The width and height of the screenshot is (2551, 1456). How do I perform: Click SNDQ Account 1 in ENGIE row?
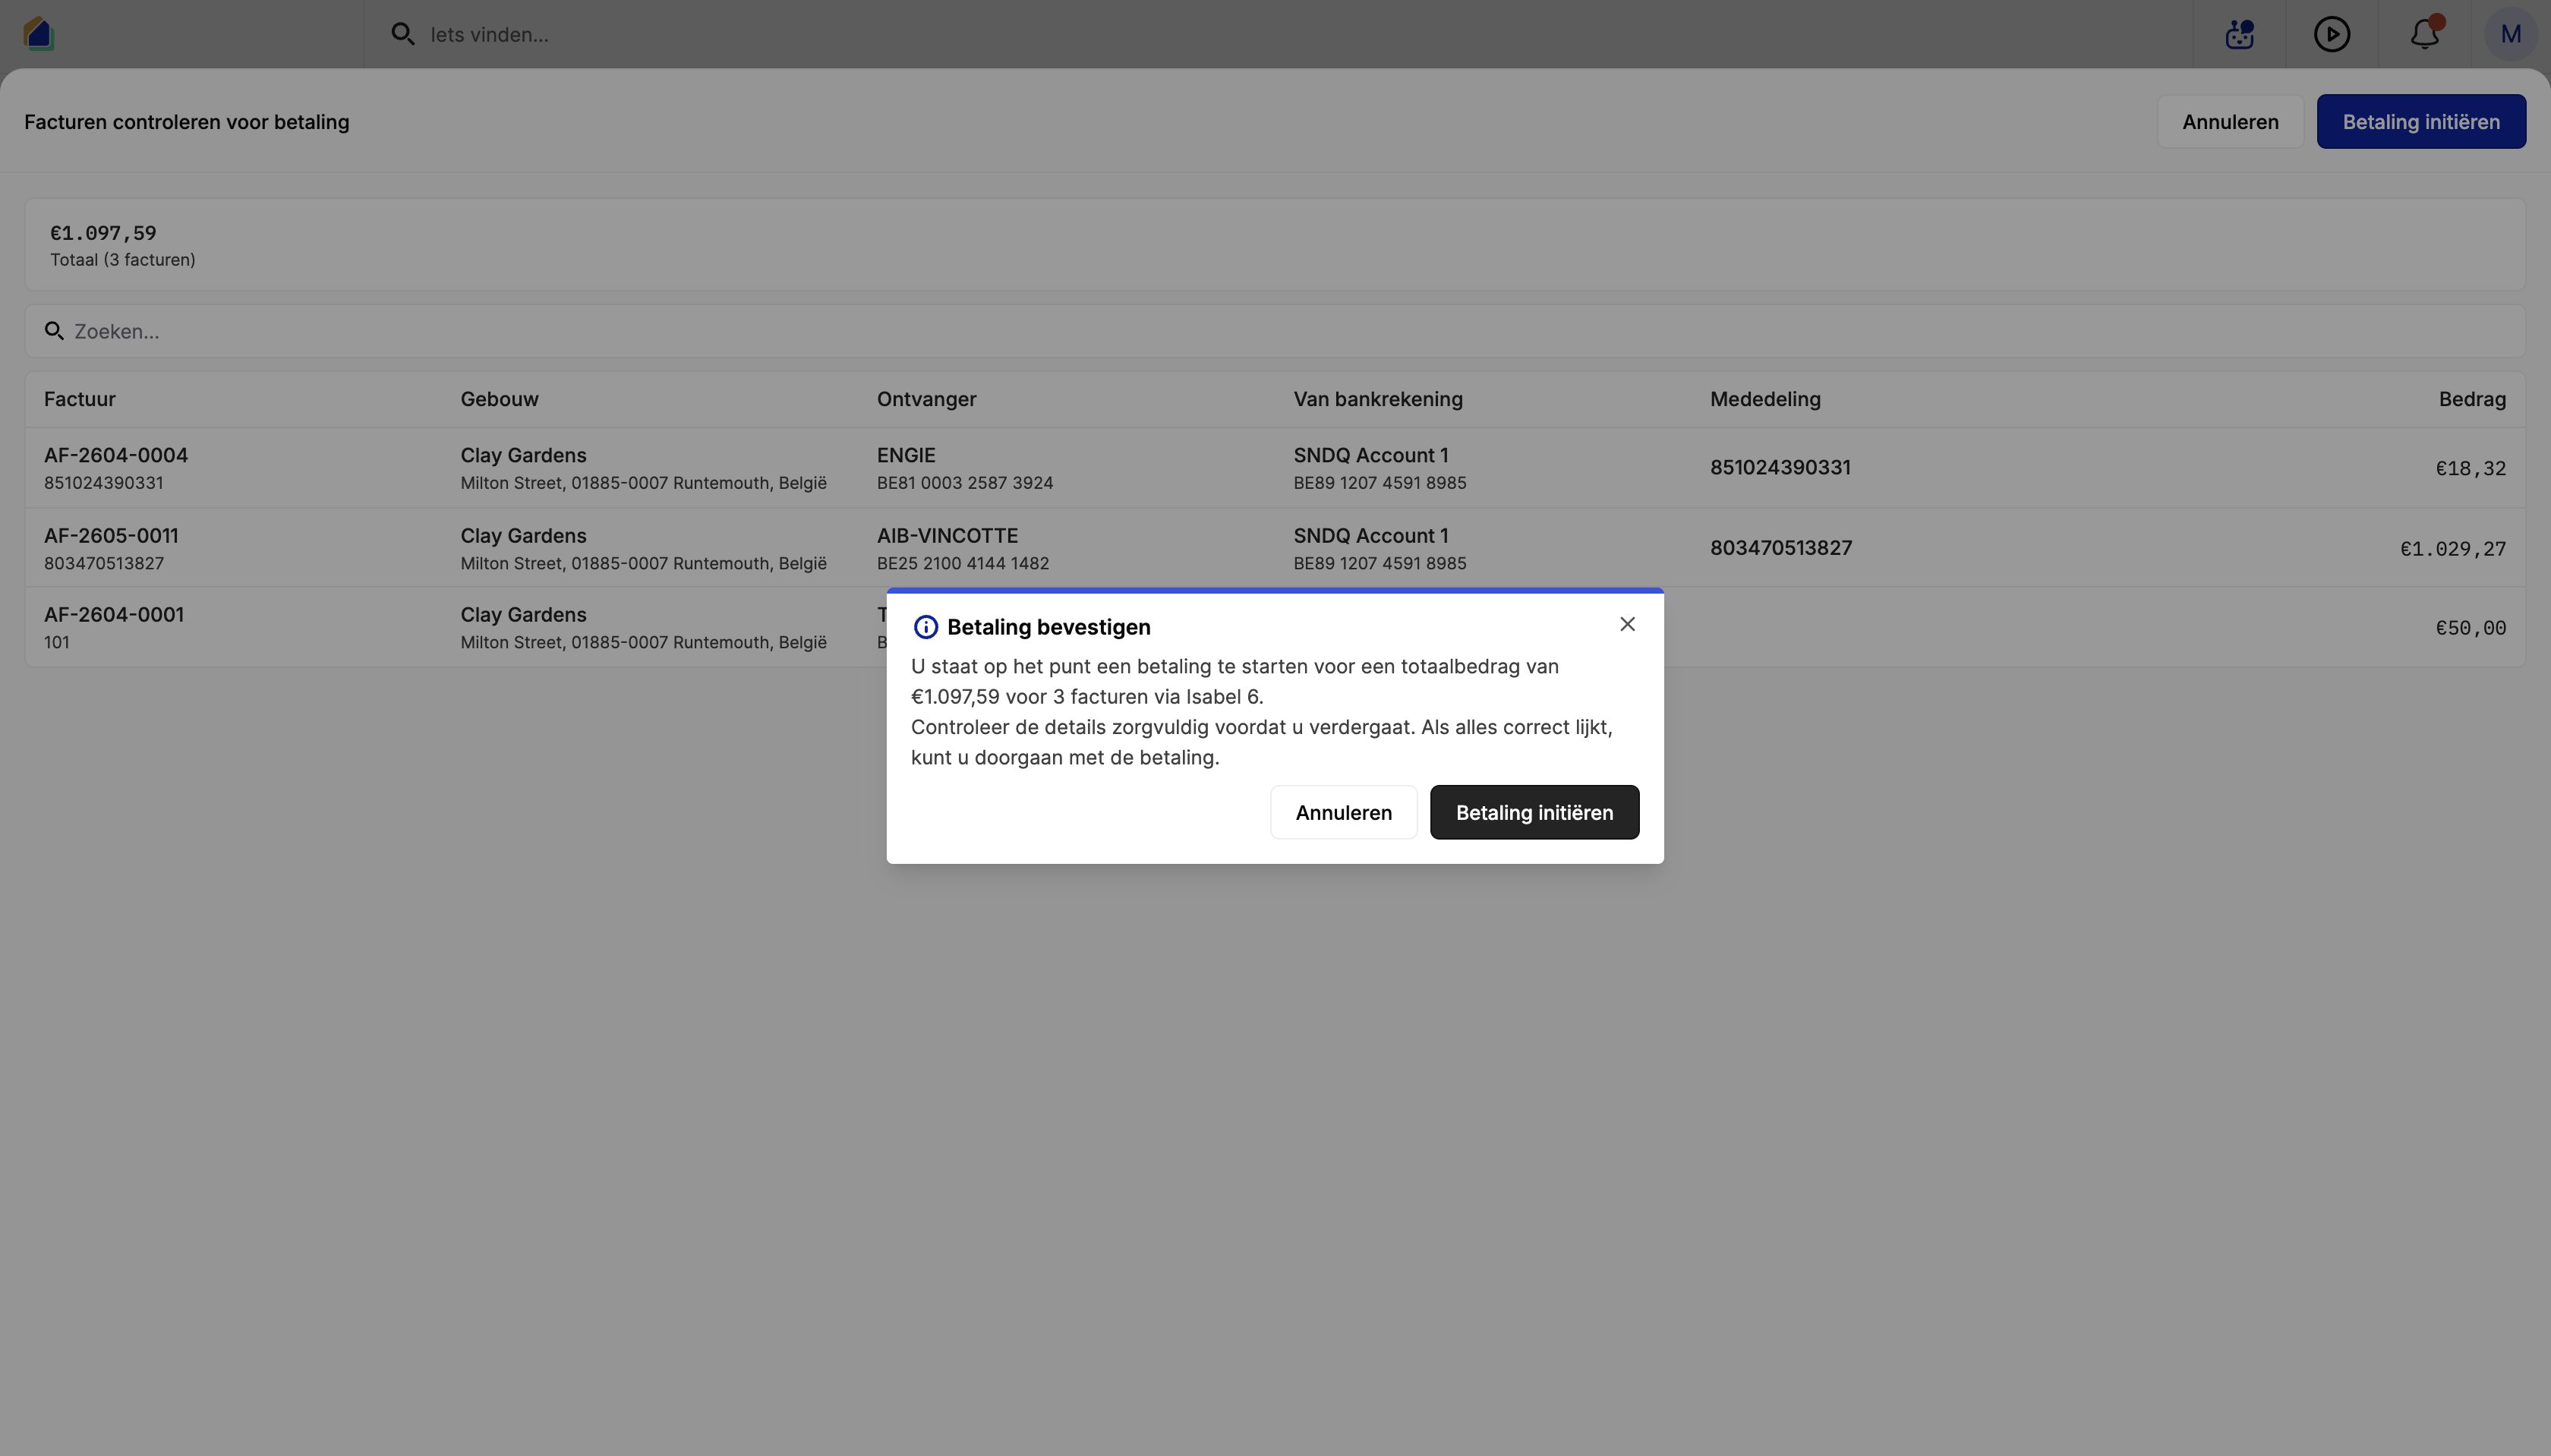pyautogui.click(x=1370, y=455)
